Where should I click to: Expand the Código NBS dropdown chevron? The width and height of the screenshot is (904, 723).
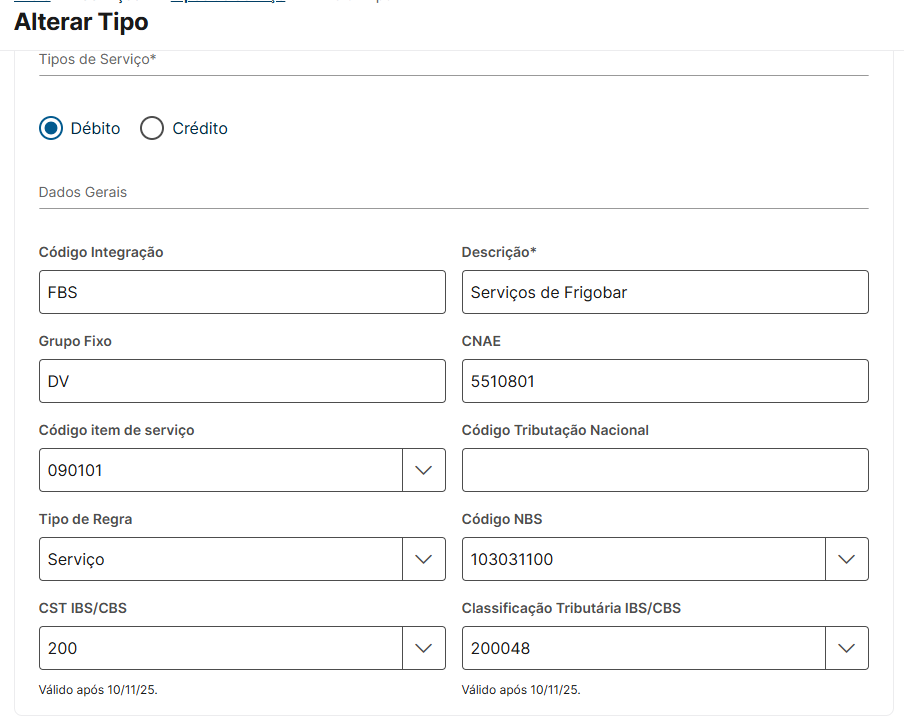[847, 559]
